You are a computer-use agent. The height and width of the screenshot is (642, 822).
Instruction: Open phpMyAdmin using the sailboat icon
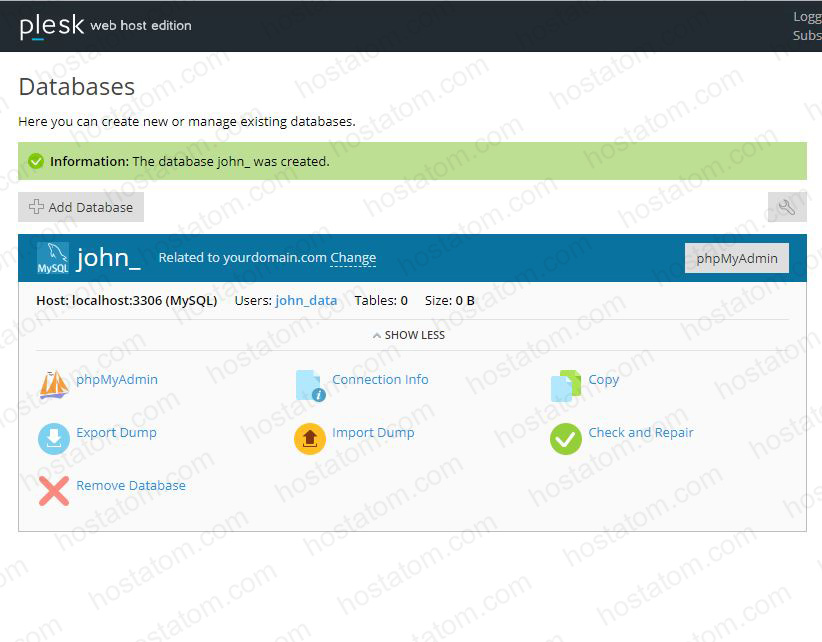(53, 380)
